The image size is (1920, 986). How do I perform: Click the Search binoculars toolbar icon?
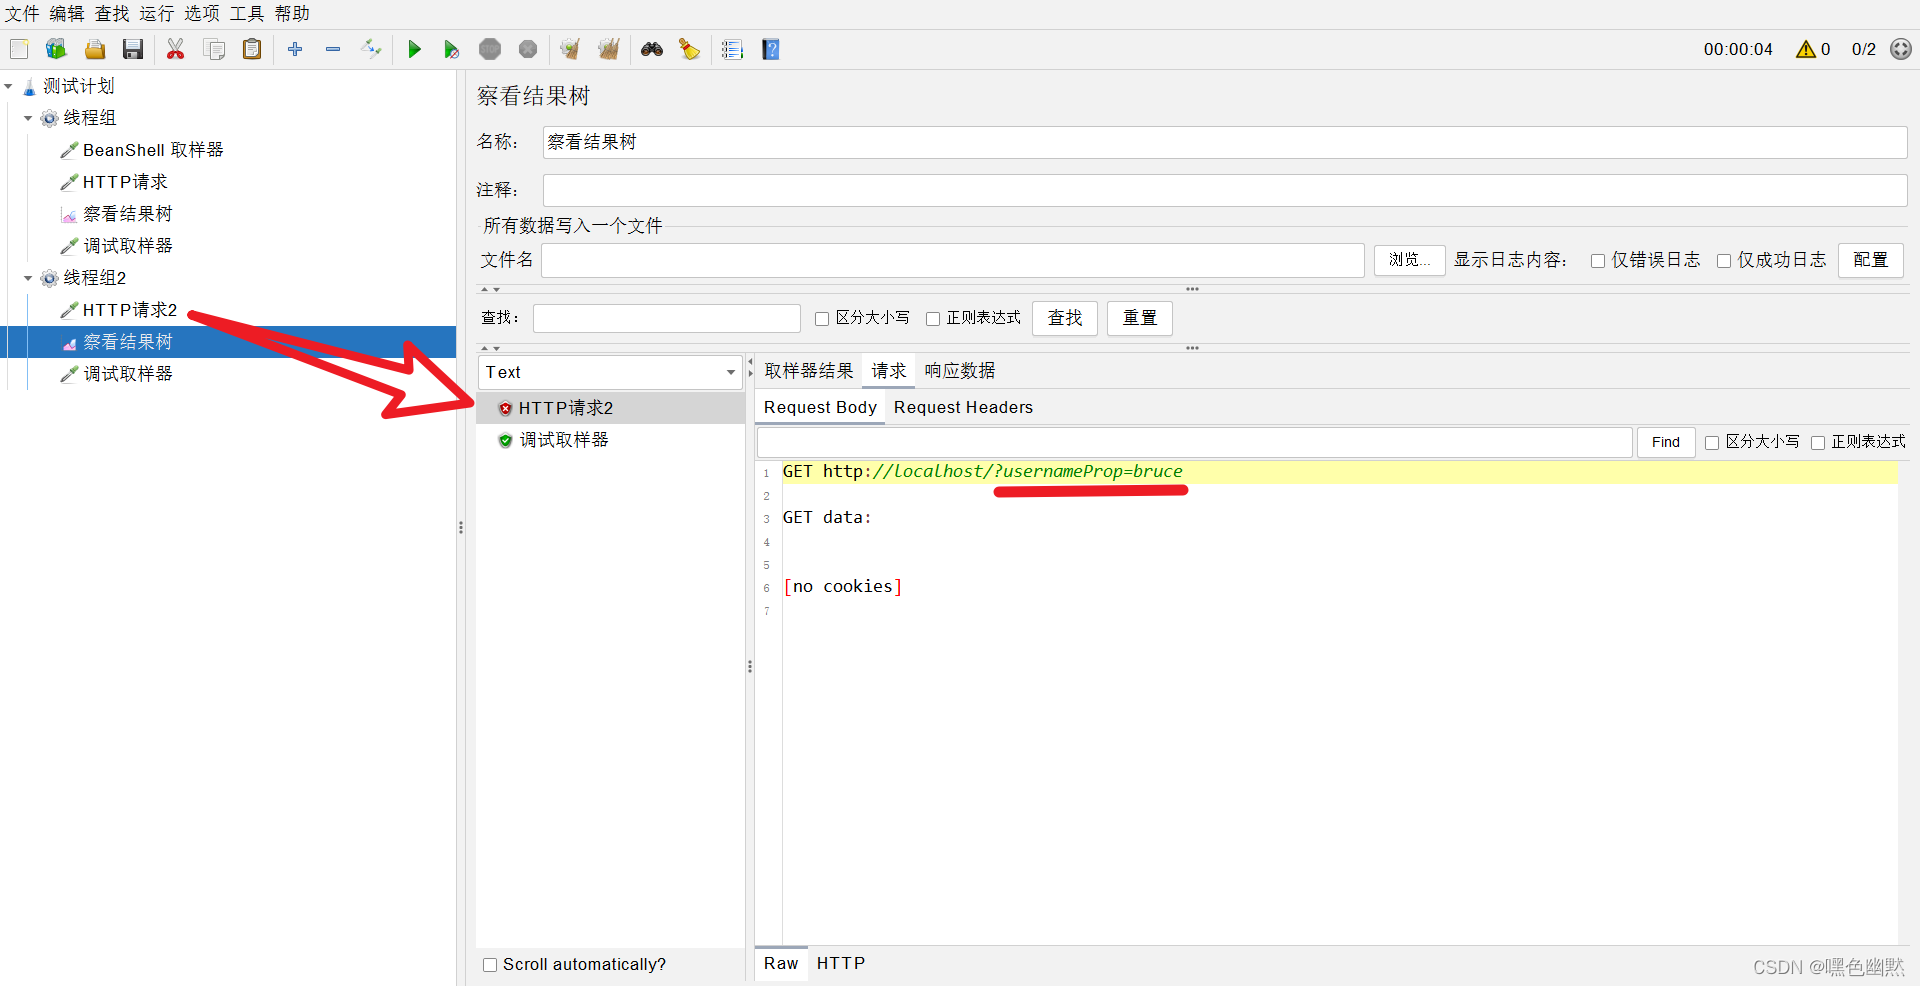pos(651,49)
